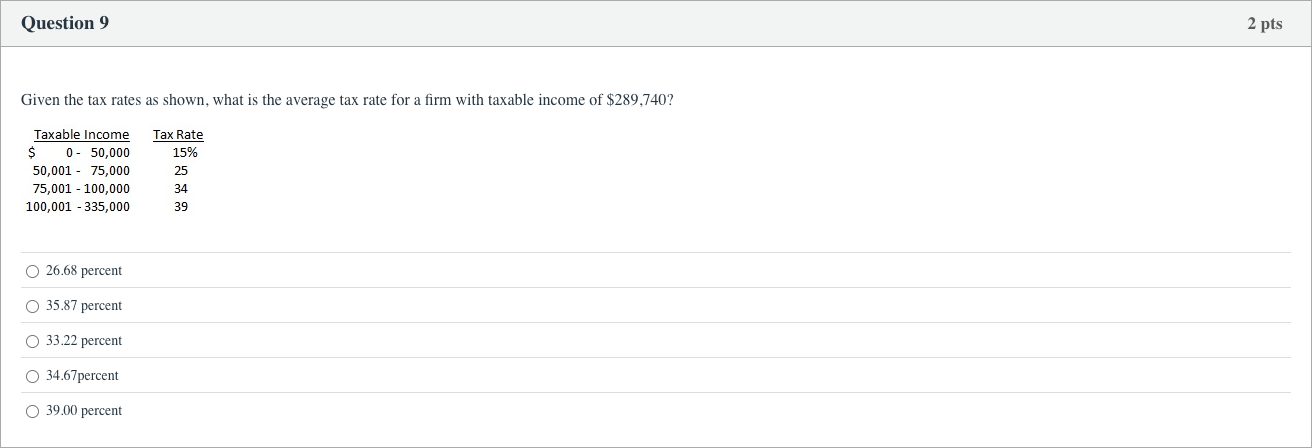Click the '39.00 percent' answer label text
The image size is (1312, 448).
(x=84, y=411)
